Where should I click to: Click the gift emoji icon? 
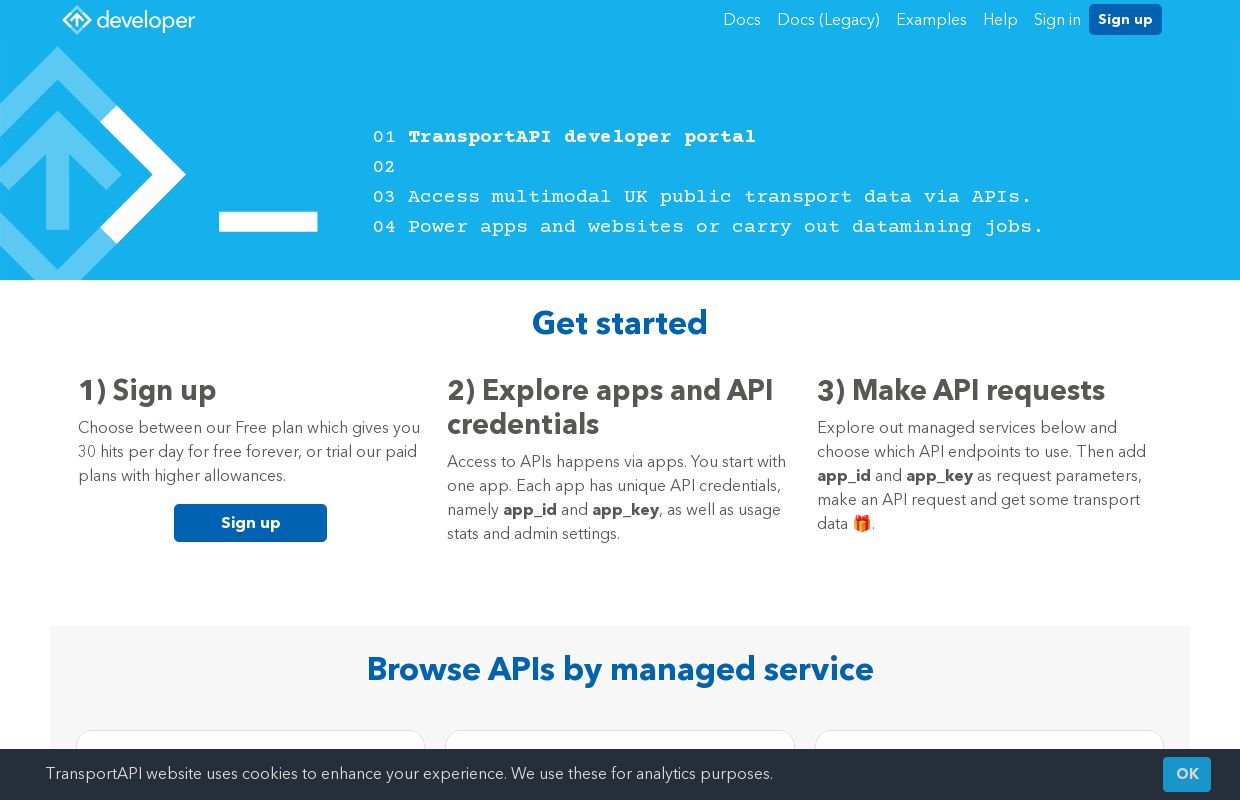[x=862, y=524]
